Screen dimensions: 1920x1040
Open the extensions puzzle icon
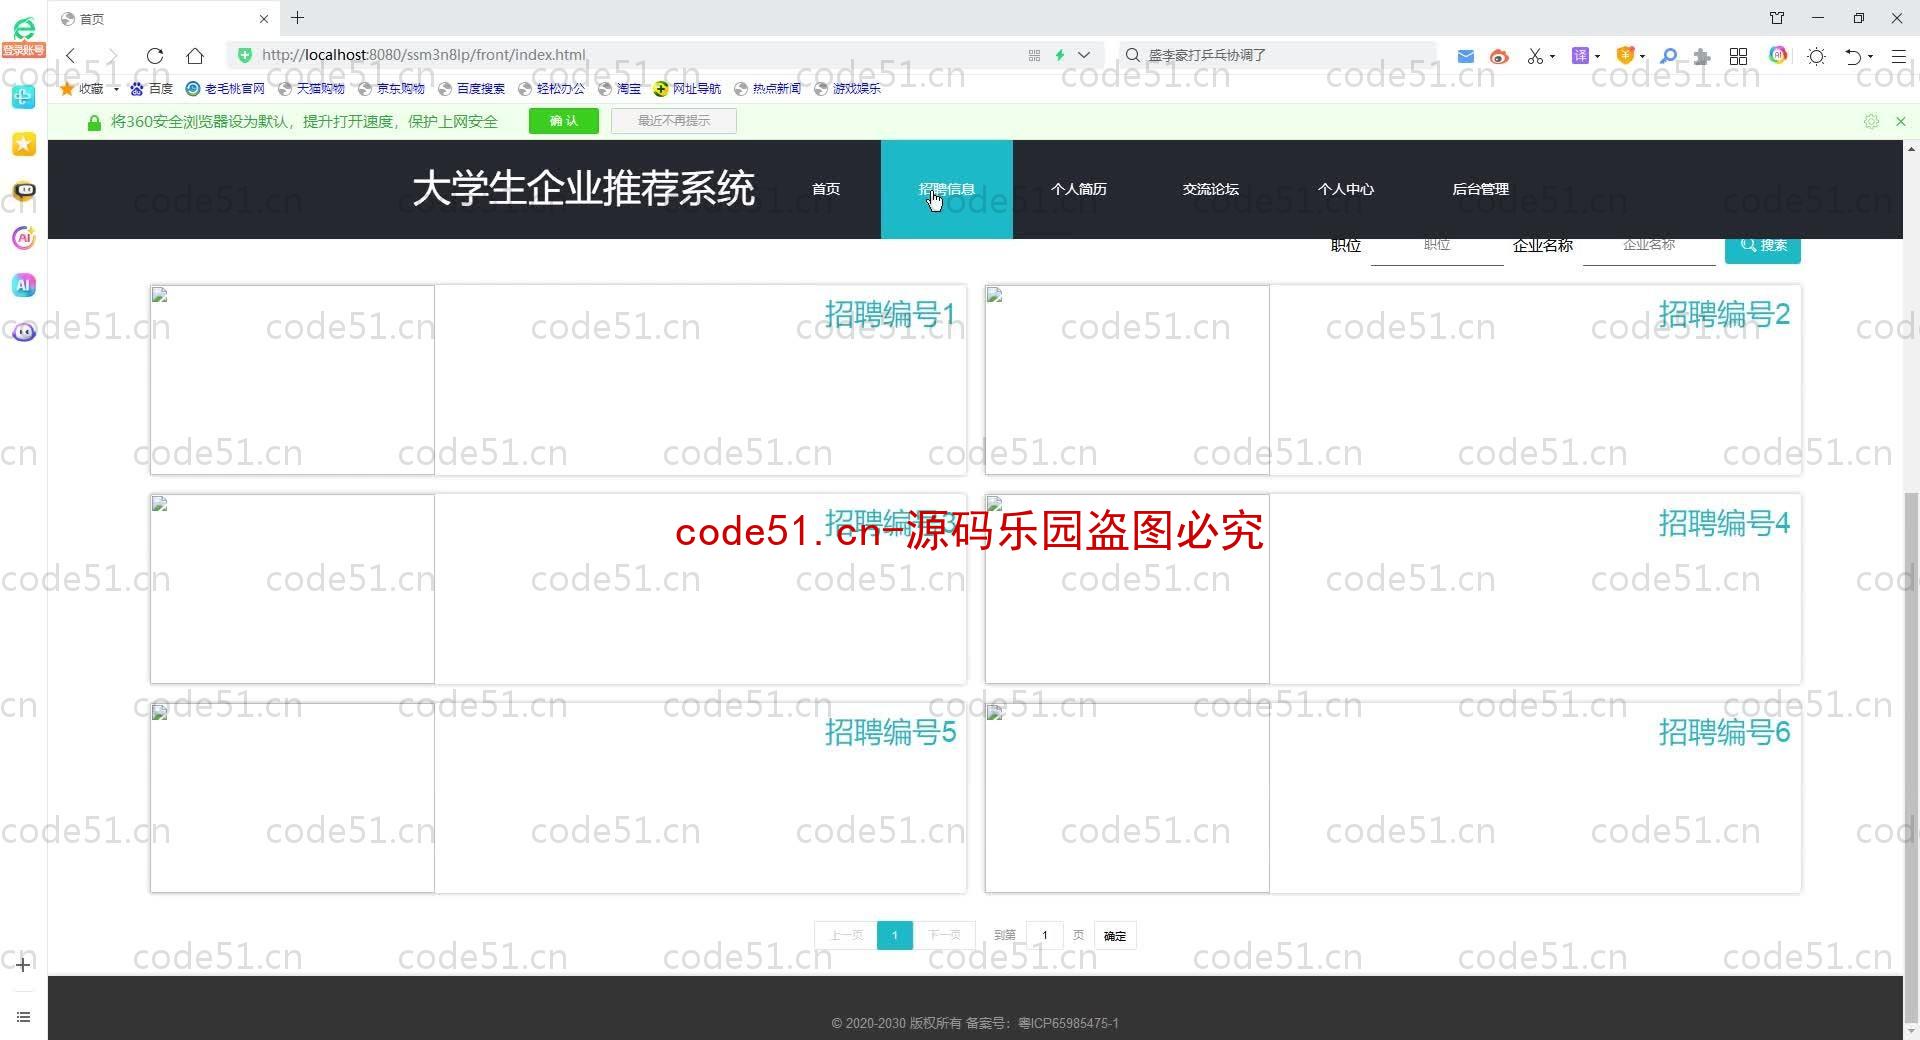1702,56
